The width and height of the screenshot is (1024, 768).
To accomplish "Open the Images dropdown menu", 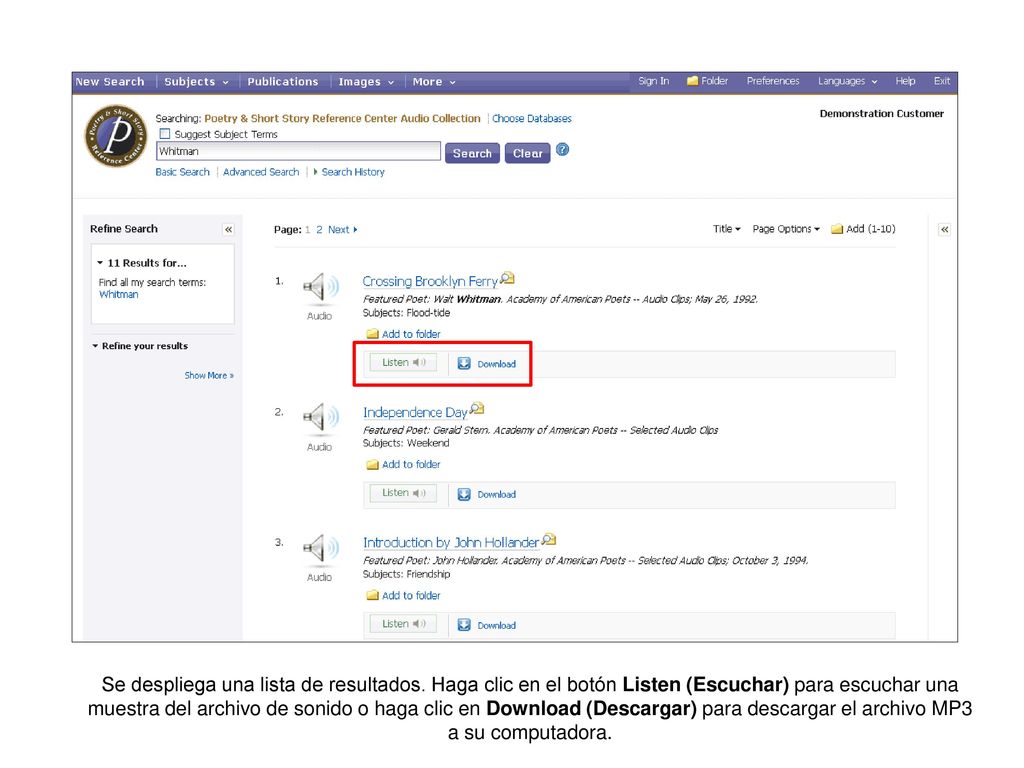I will [366, 82].
